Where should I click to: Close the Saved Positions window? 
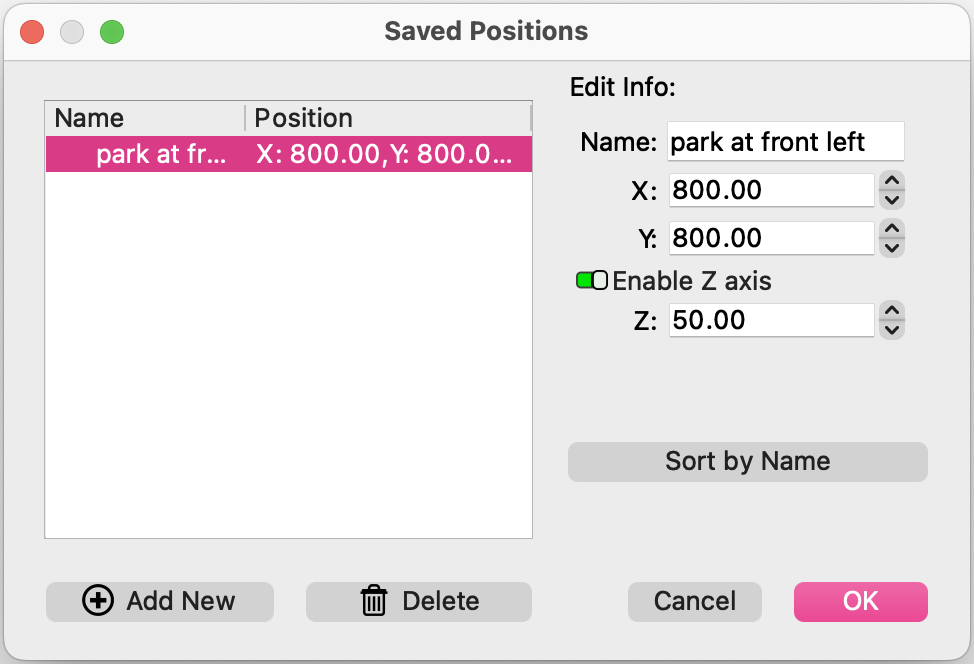pyautogui.click(x=32, y=32)
